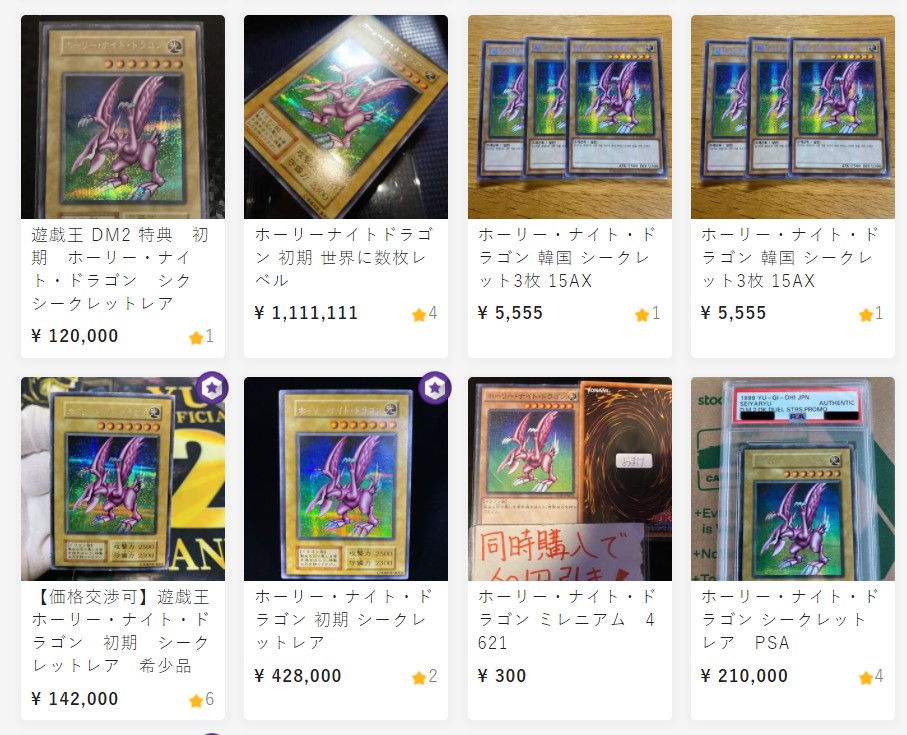Click purple badge on ¥142,000 card image
907x735 pixels.
point(212,387)
